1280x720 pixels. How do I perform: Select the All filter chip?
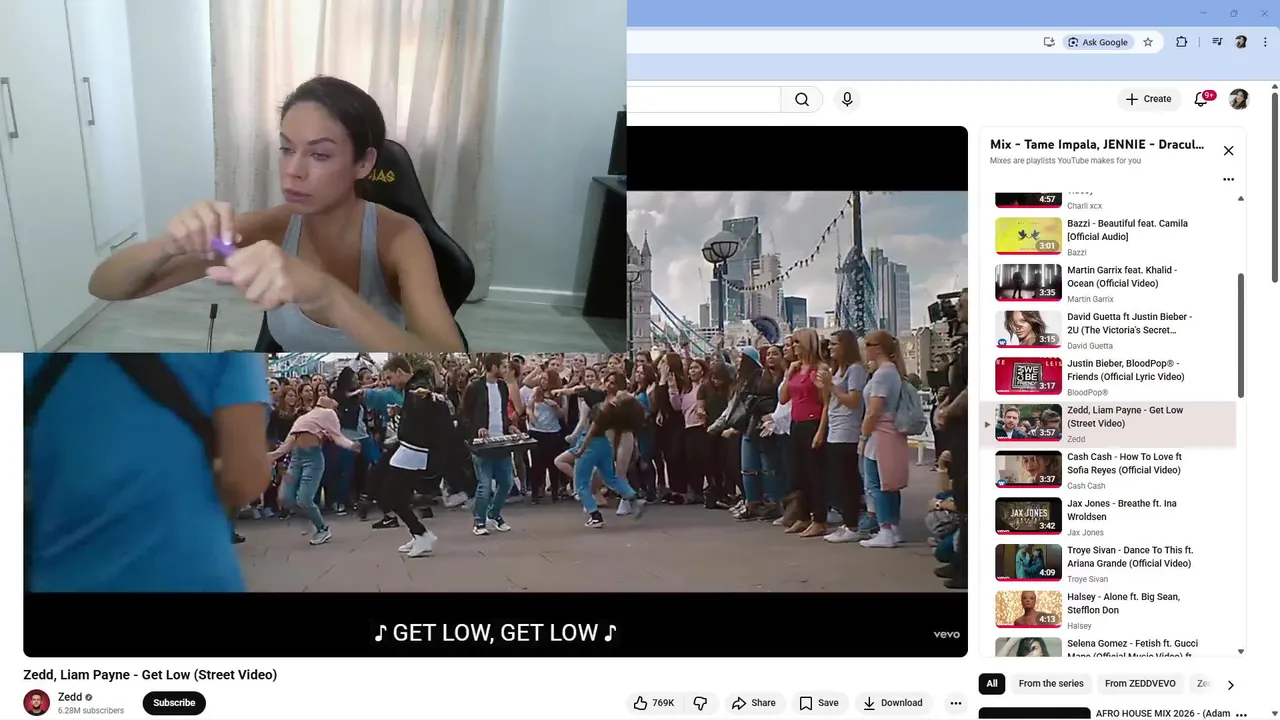[992, 684]
